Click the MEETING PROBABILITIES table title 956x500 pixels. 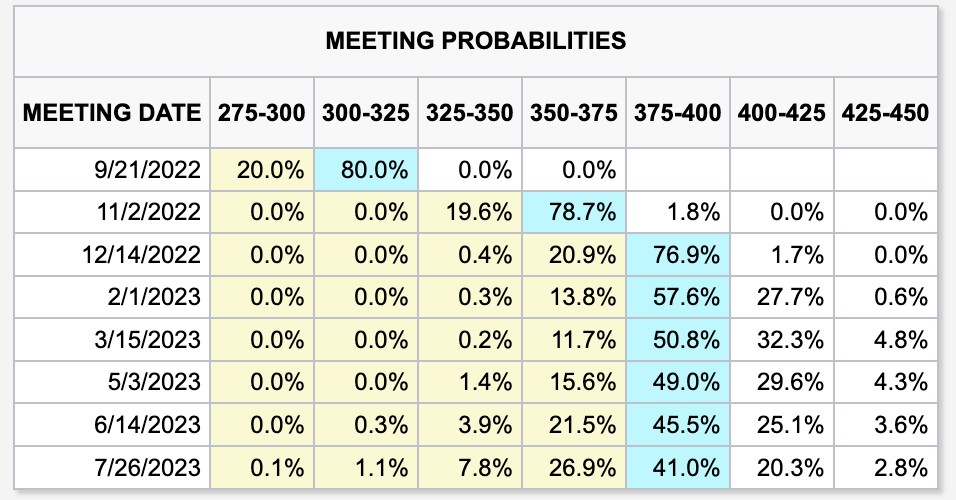coord(475,41)
